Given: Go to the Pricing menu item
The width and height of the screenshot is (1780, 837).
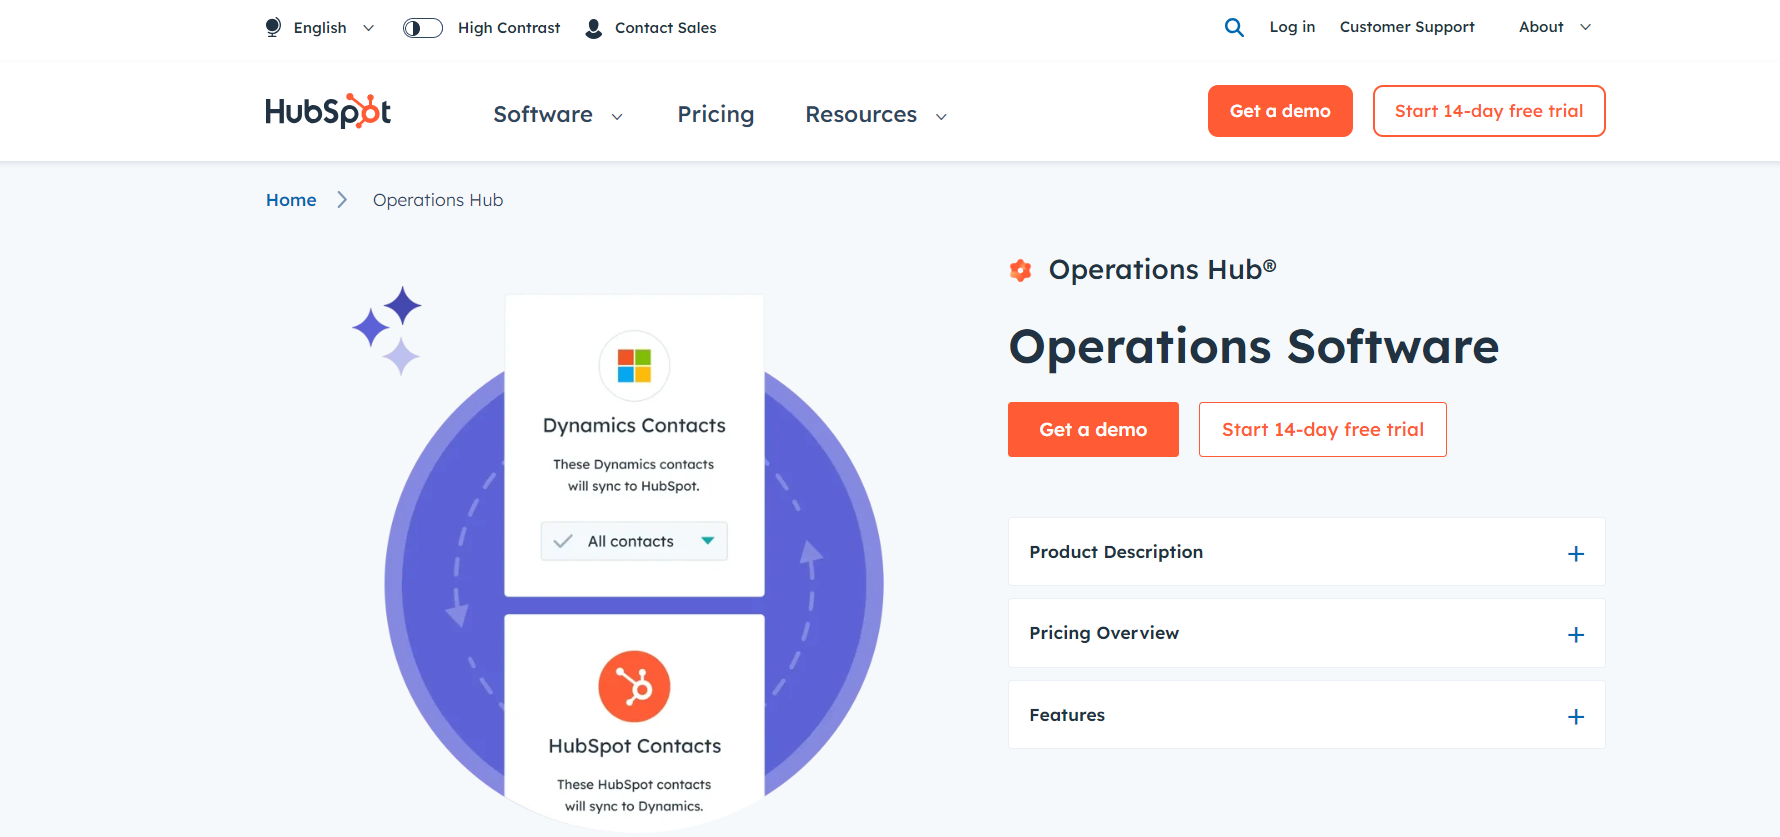Looking at the screenshot, I should 716,115.
